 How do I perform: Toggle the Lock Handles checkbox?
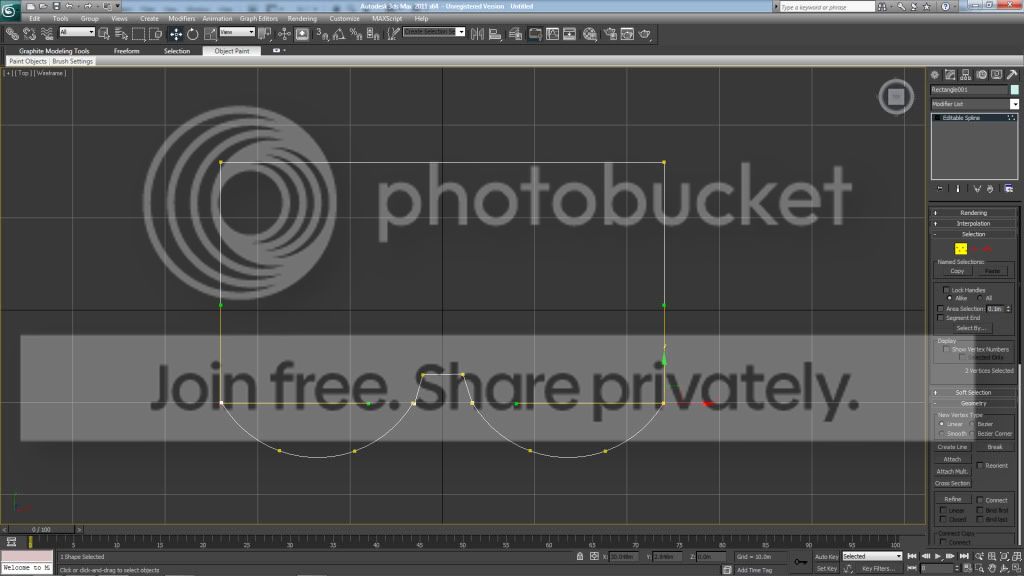946,290
